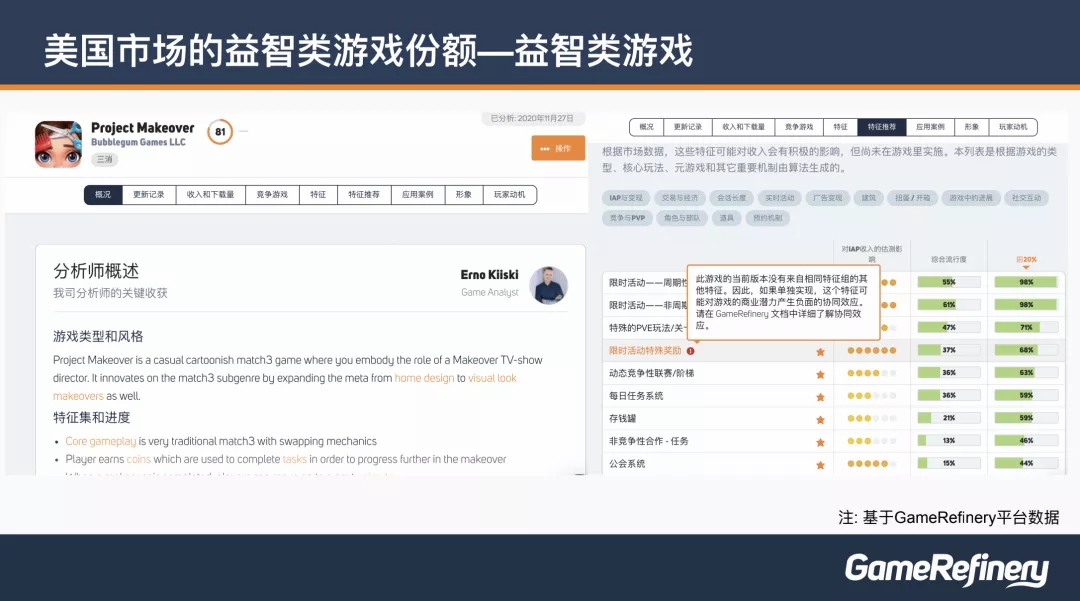Click the 非竞争性合作 - 任务 feature name
1080x601 pixels.
(x=648, y=441)
